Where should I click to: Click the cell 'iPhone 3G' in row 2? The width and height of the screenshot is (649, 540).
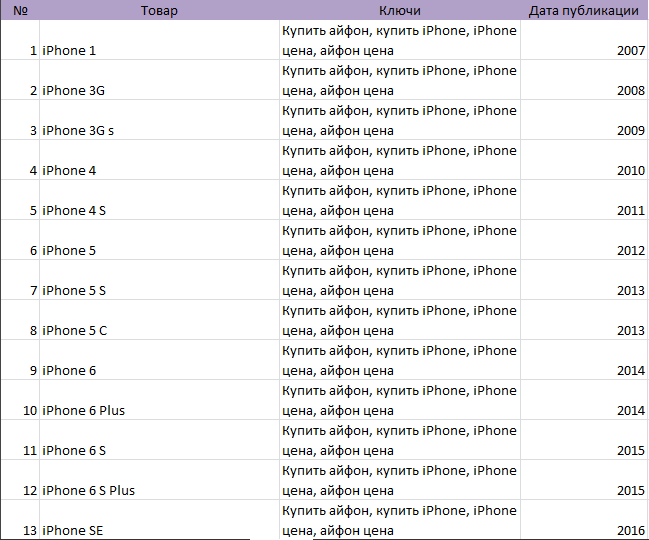point(159,80)
